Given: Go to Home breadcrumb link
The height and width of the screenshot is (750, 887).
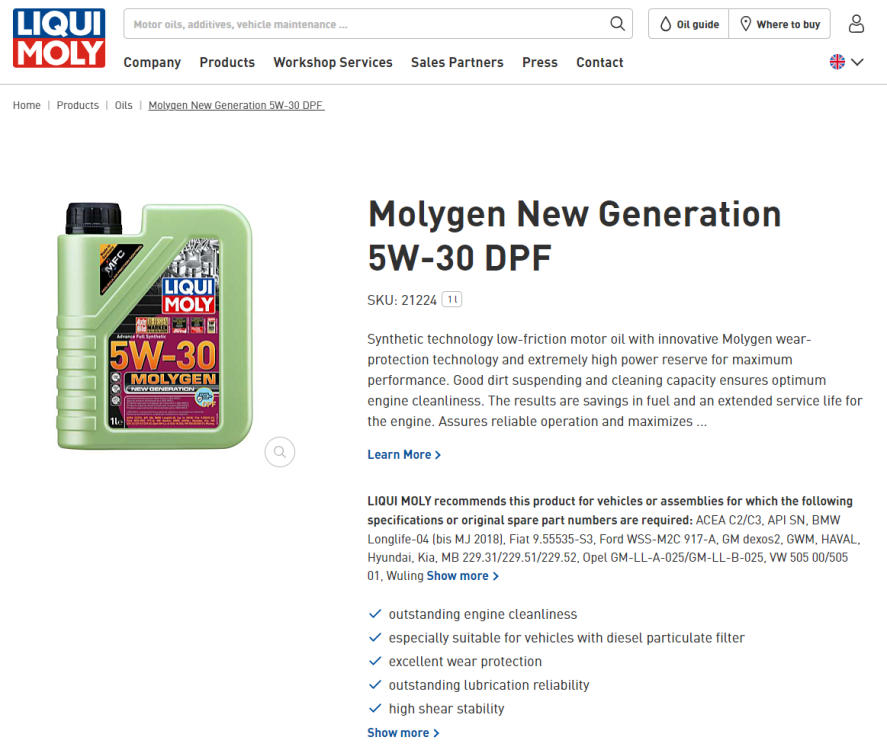Looking at the screenshot, I should [x=27, y=105].
